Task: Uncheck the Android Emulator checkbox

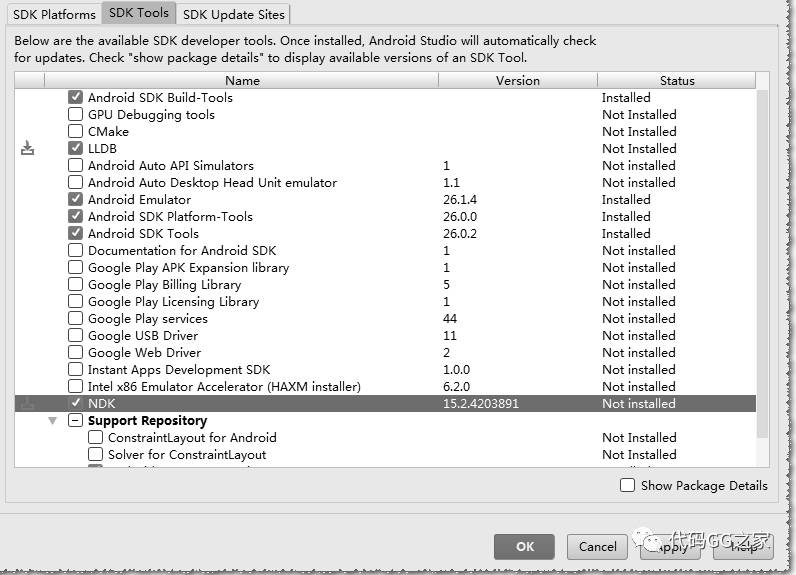Action: (75, 199)
